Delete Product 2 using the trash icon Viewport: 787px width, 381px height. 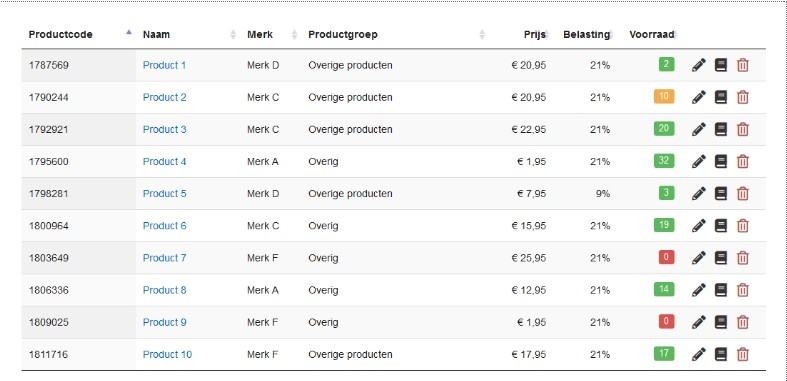pyautogui.click(x=742, y=97)
